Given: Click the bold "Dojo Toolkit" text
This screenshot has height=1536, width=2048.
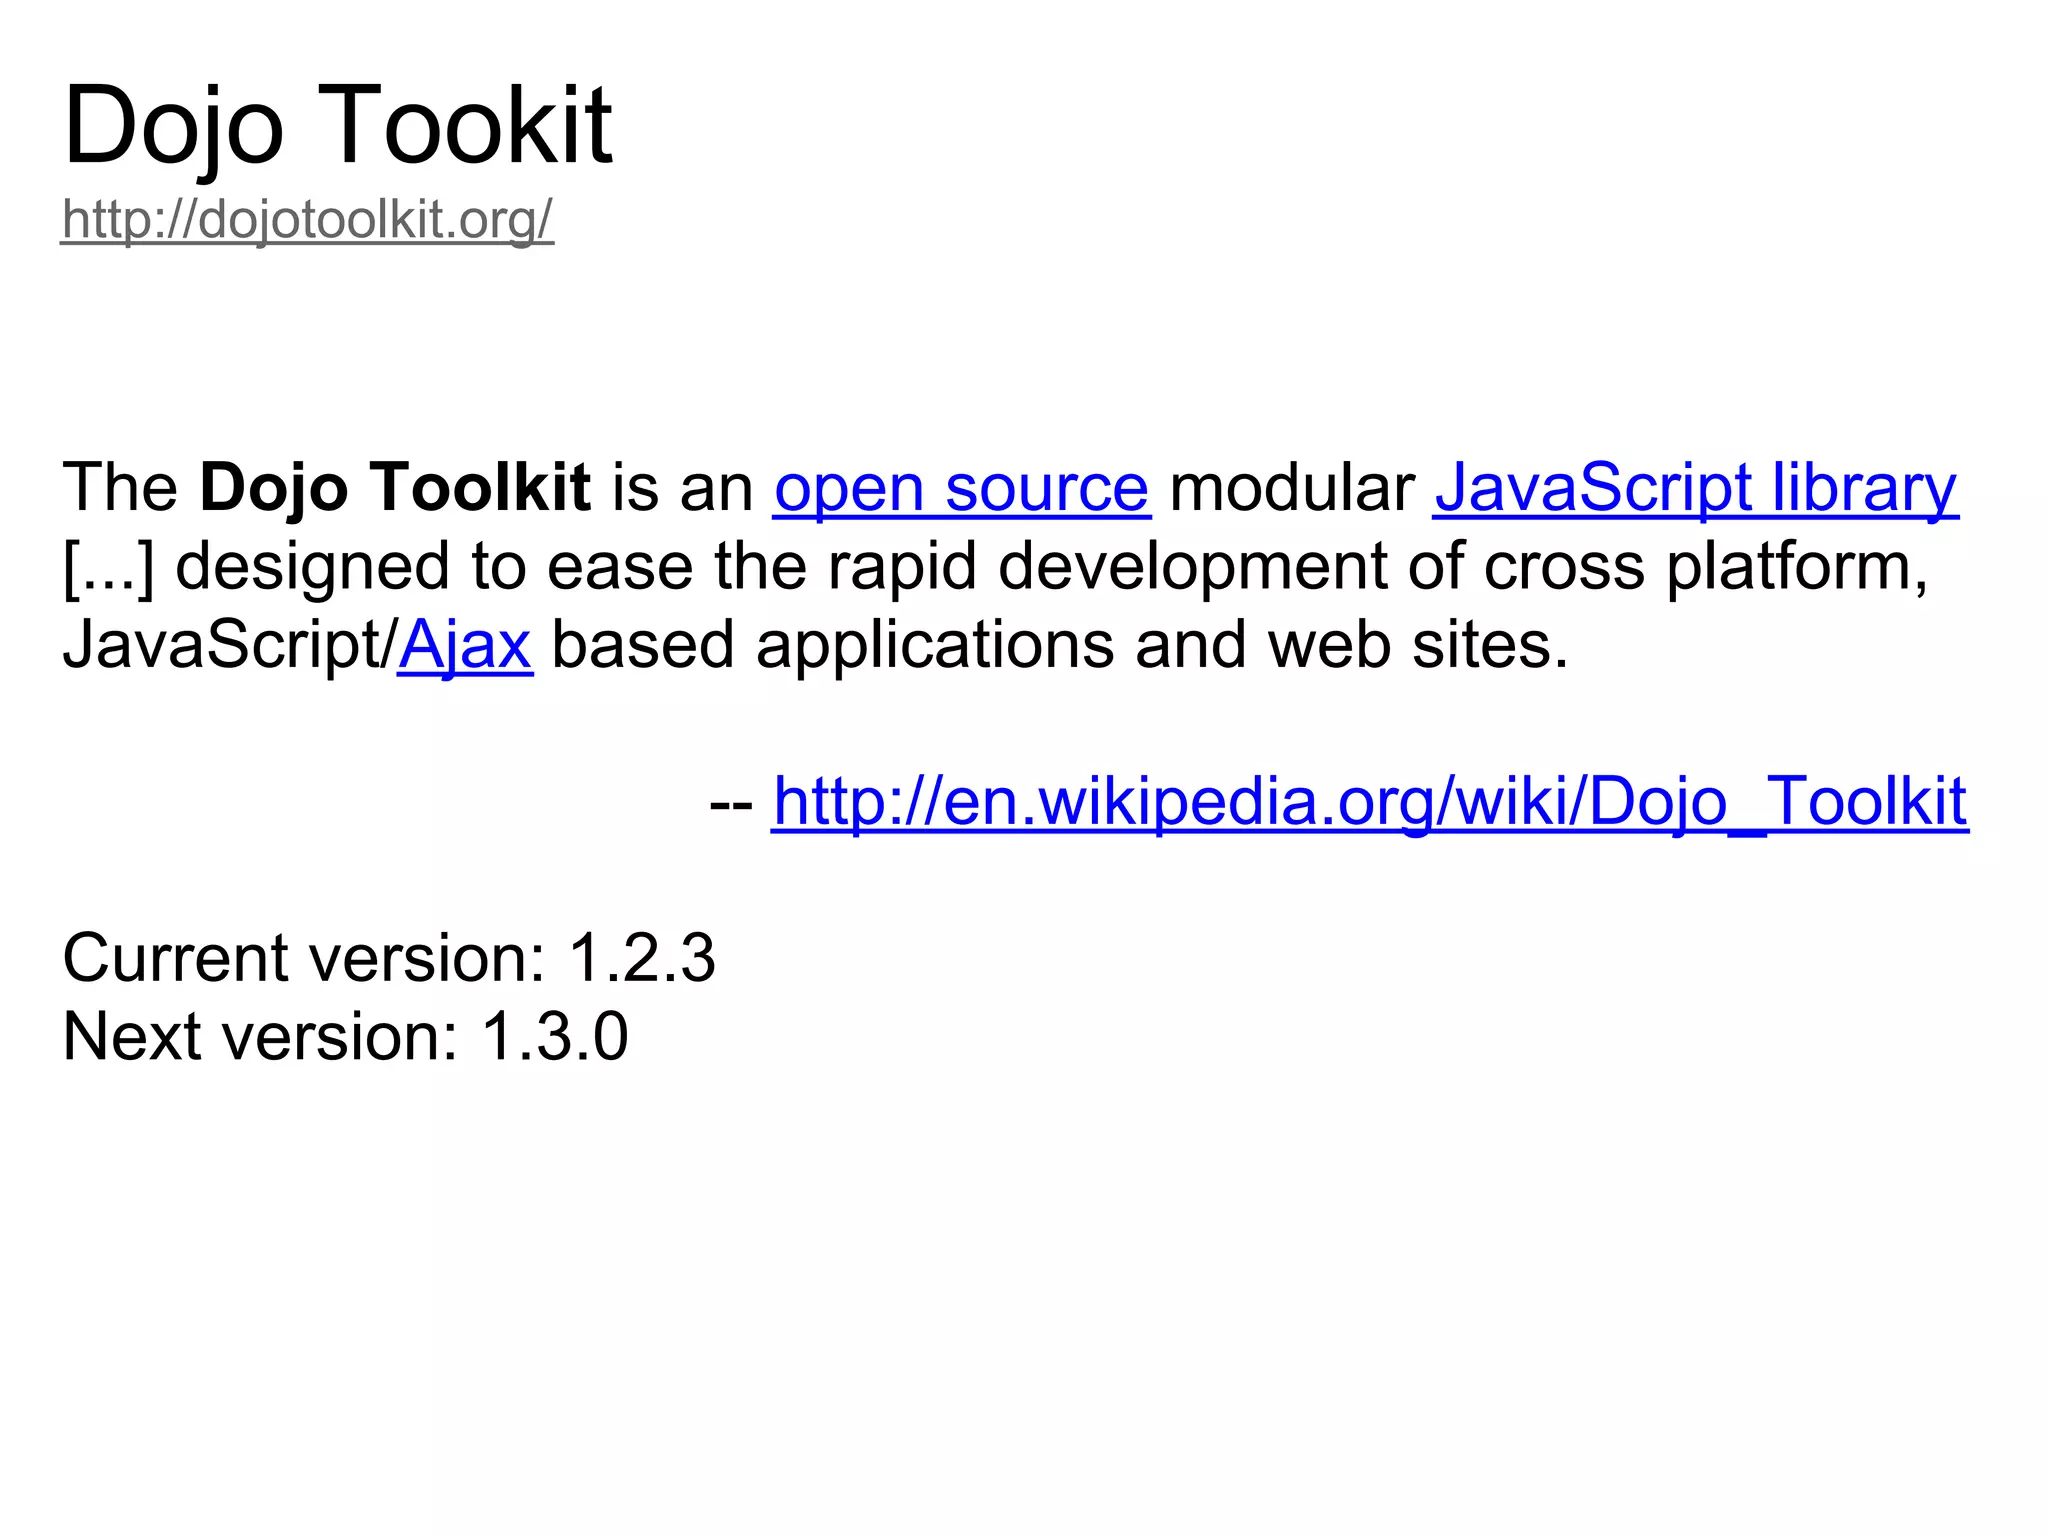Looking at the screenshot, I should [x=395, y=488].
